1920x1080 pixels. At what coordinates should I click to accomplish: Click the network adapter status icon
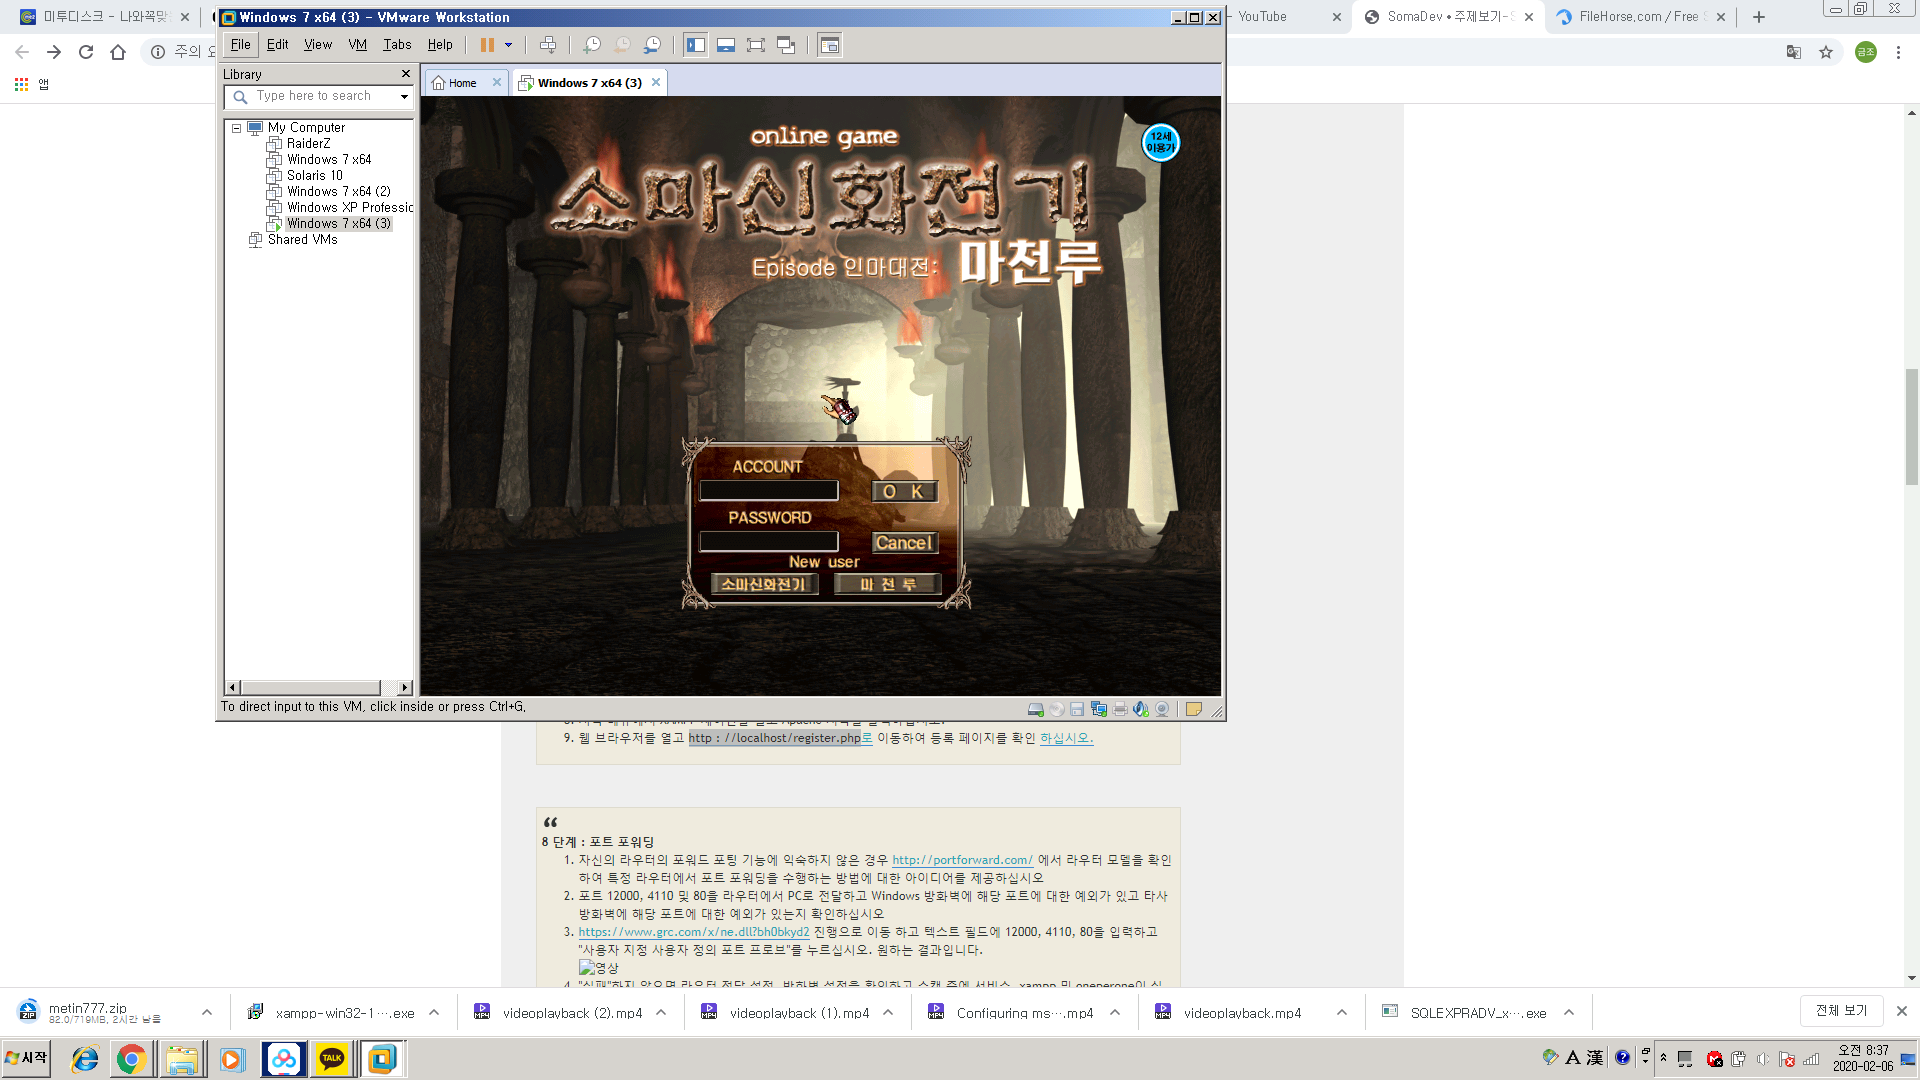1098,708
